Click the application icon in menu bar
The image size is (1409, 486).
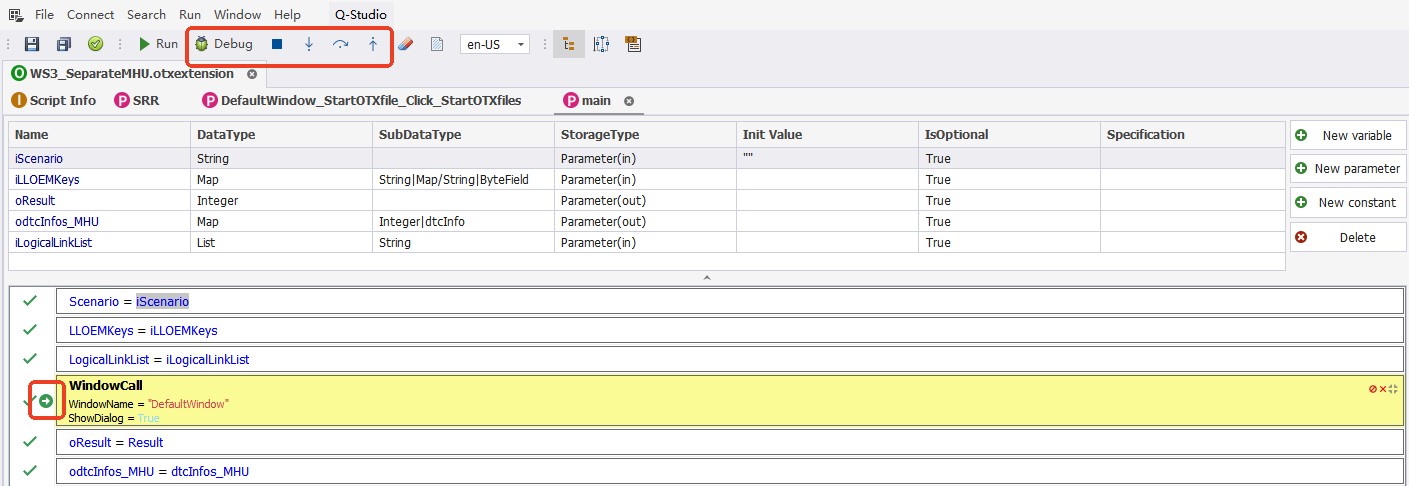[x=15, y=14]
